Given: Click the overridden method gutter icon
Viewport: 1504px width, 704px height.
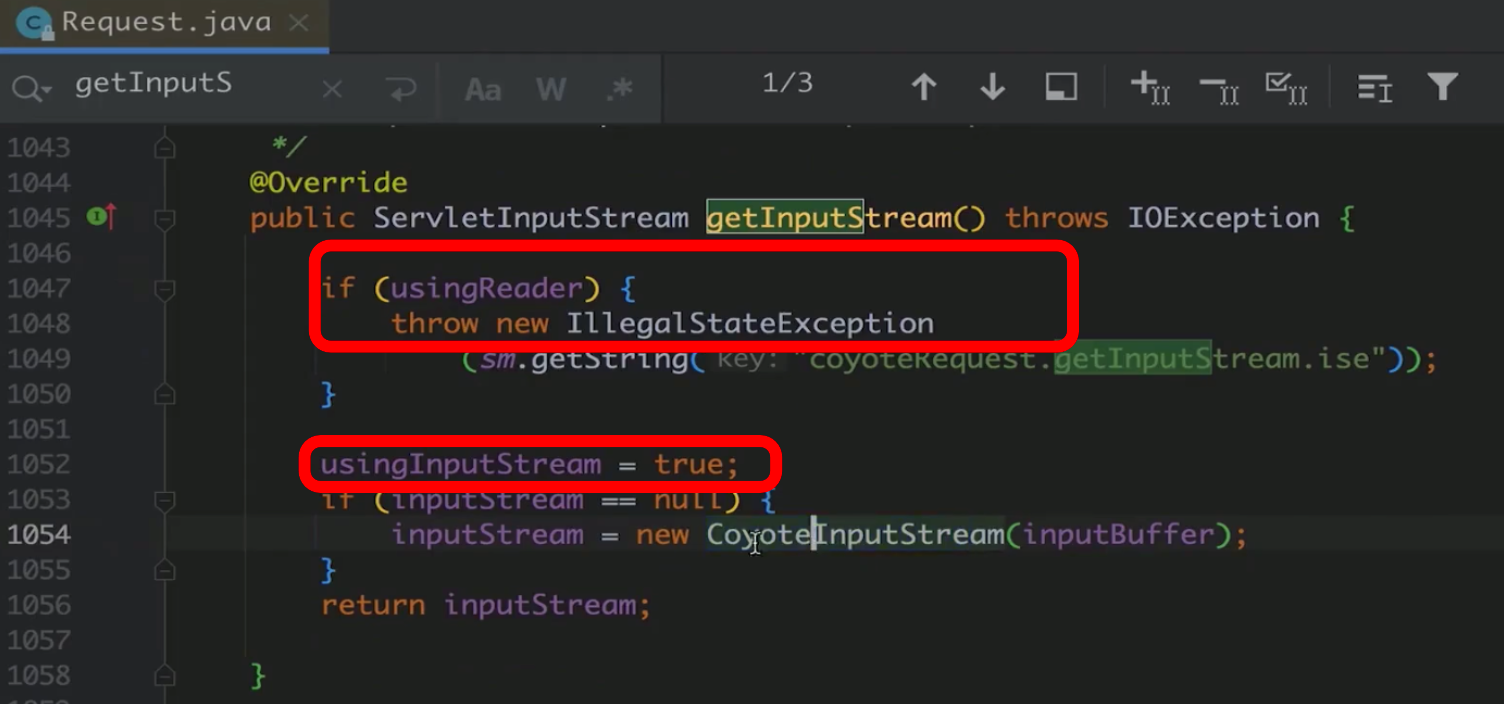Looking at the screenshot, I should pos(101,216).
